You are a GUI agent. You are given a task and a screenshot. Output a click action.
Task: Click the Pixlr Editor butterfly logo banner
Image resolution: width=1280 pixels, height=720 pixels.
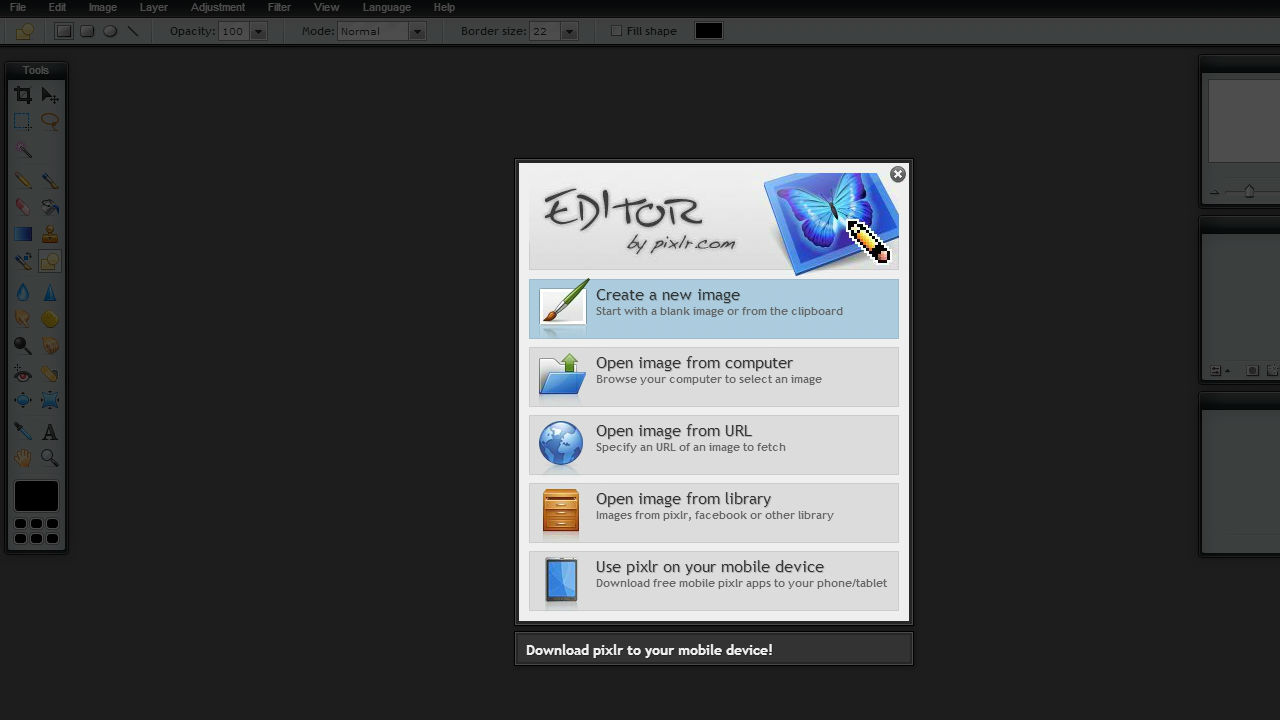(714, 219)
